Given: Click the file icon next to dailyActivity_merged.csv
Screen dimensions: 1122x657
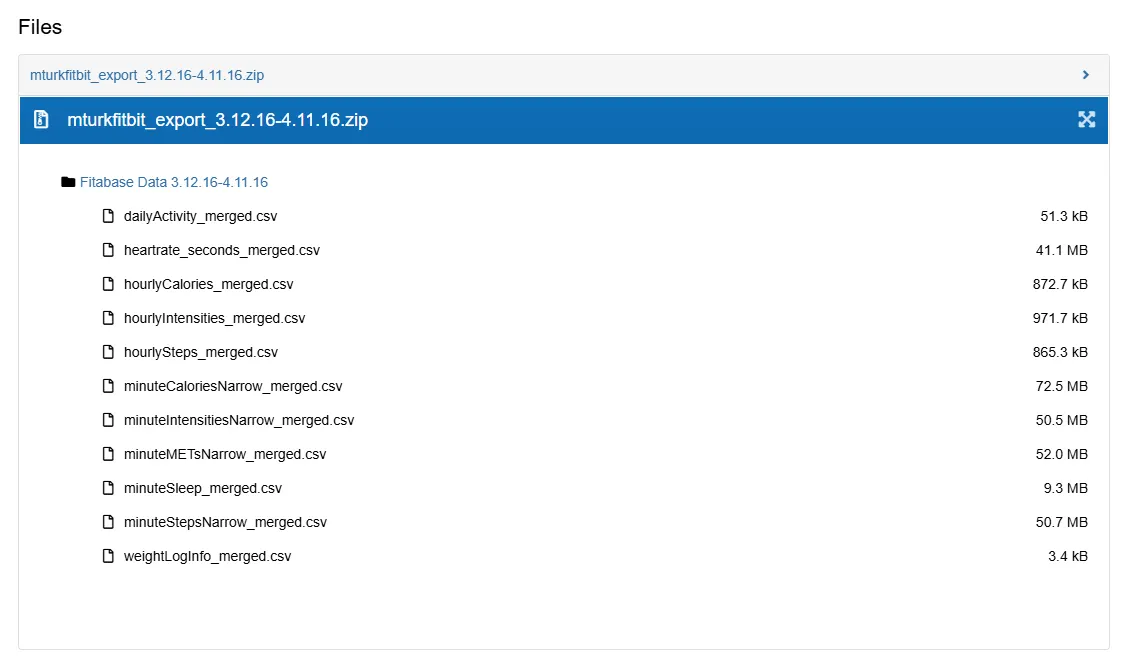Looking at the screenshot, I should pos(108,216).
